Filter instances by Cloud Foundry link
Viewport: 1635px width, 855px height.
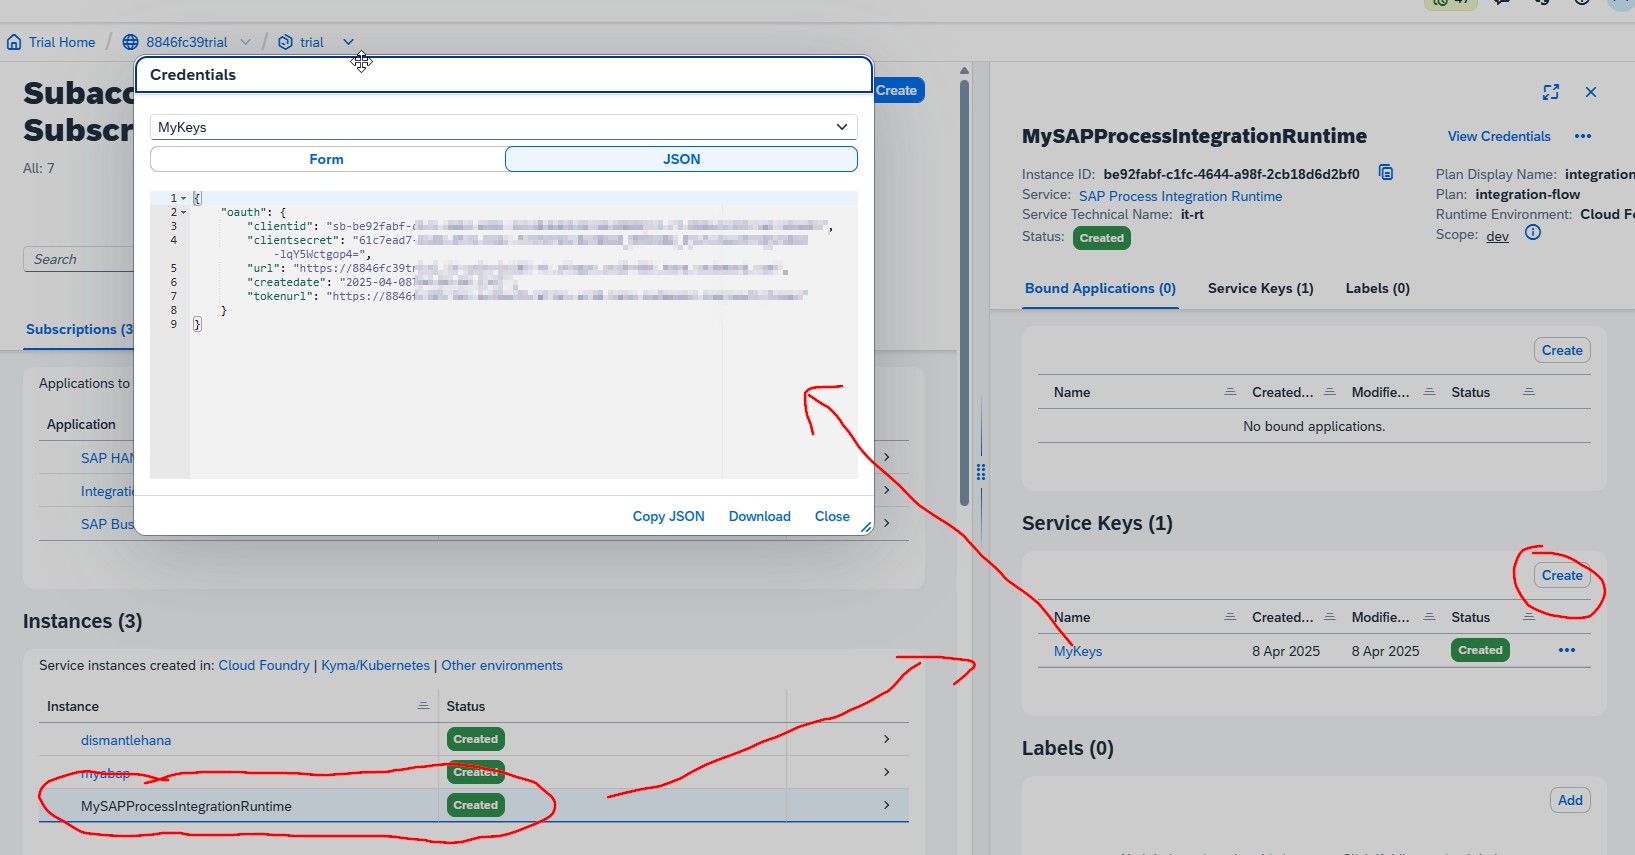[264, 665]
